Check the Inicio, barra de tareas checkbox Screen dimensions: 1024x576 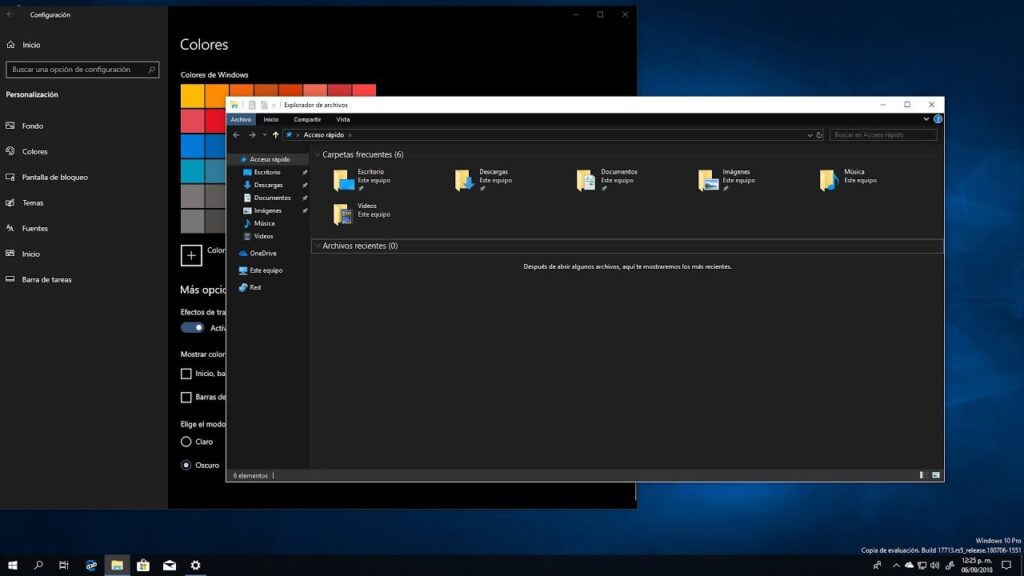(186, 373)
